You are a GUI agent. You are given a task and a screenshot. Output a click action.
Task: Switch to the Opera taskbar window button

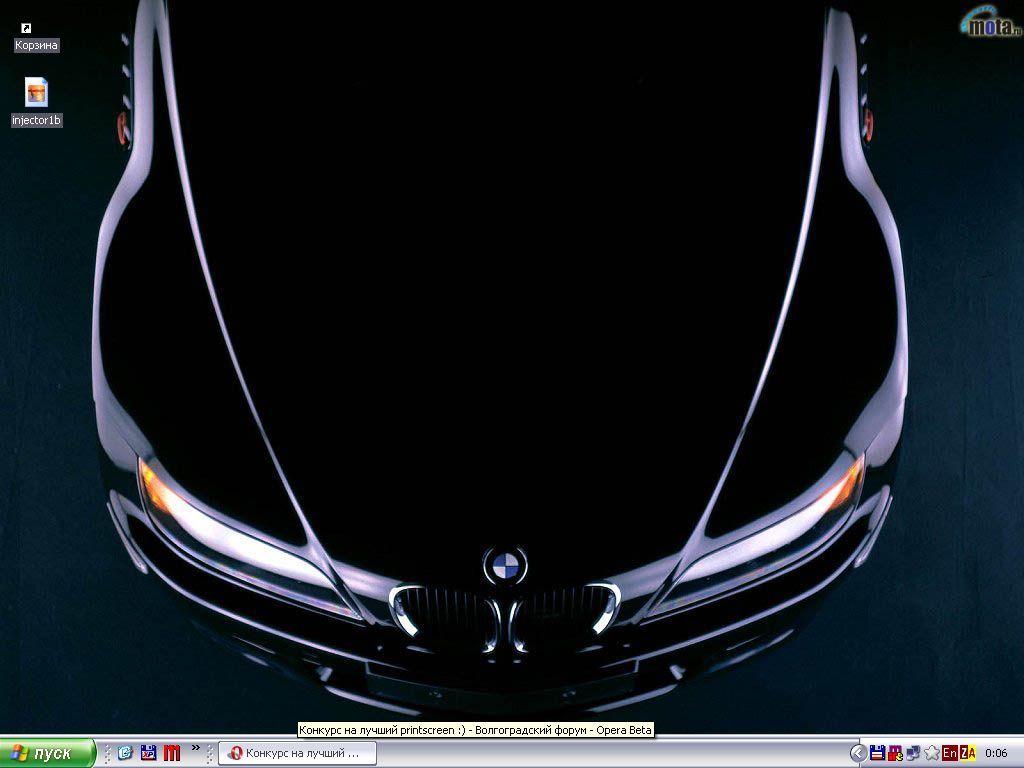[x=298, y=753]
